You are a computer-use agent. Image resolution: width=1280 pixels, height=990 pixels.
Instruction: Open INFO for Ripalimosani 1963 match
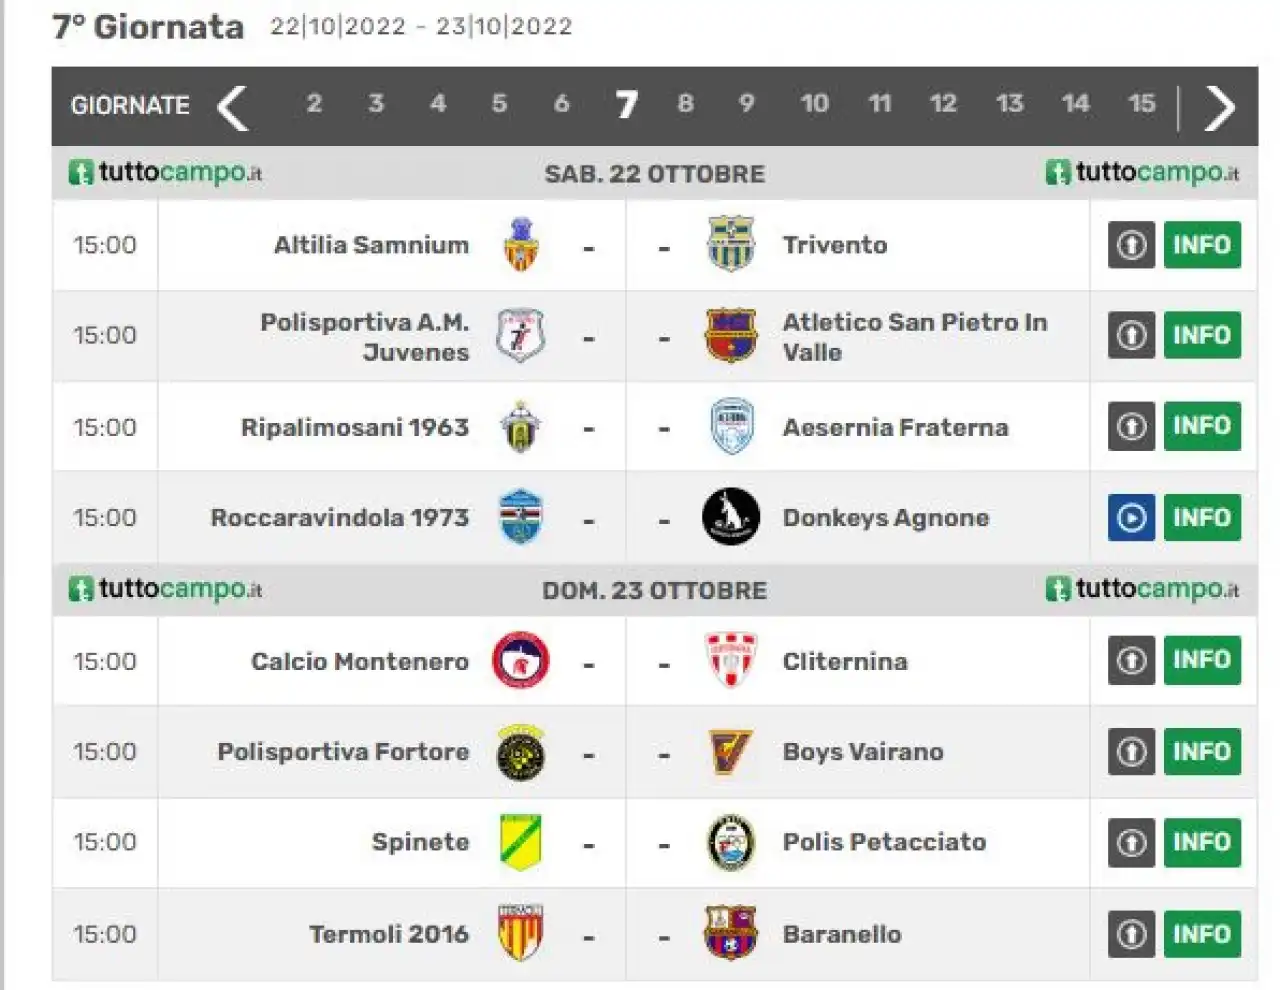(x=1202, y=426)
